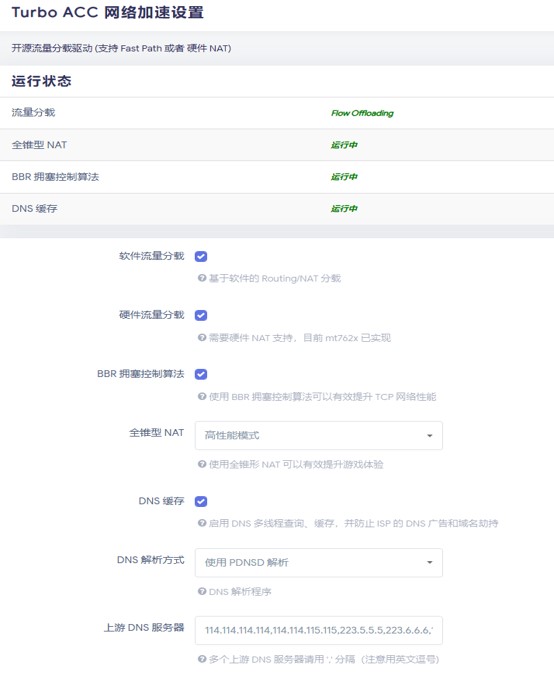This screenshot has height=687, width=554.
Task: Click the 流量分载 status row label
Action: coord(33,113)
